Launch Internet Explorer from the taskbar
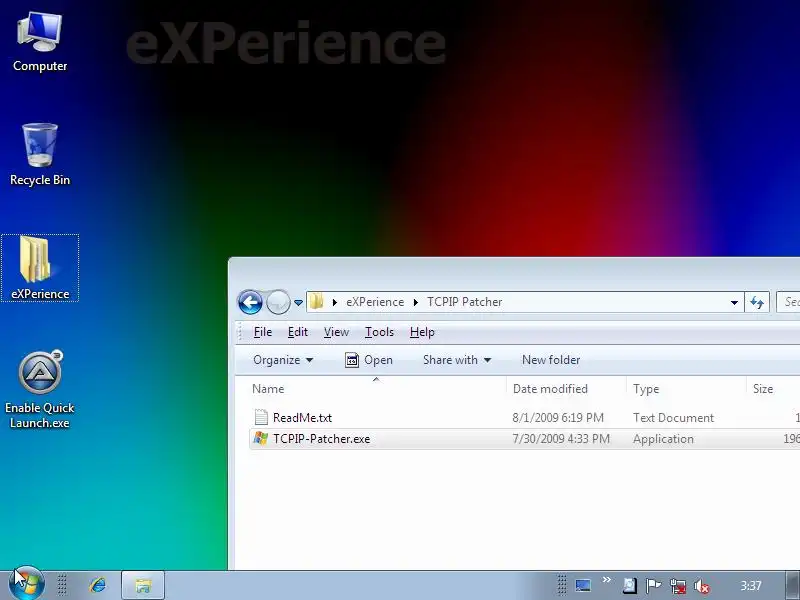 (x=97, y=585)
